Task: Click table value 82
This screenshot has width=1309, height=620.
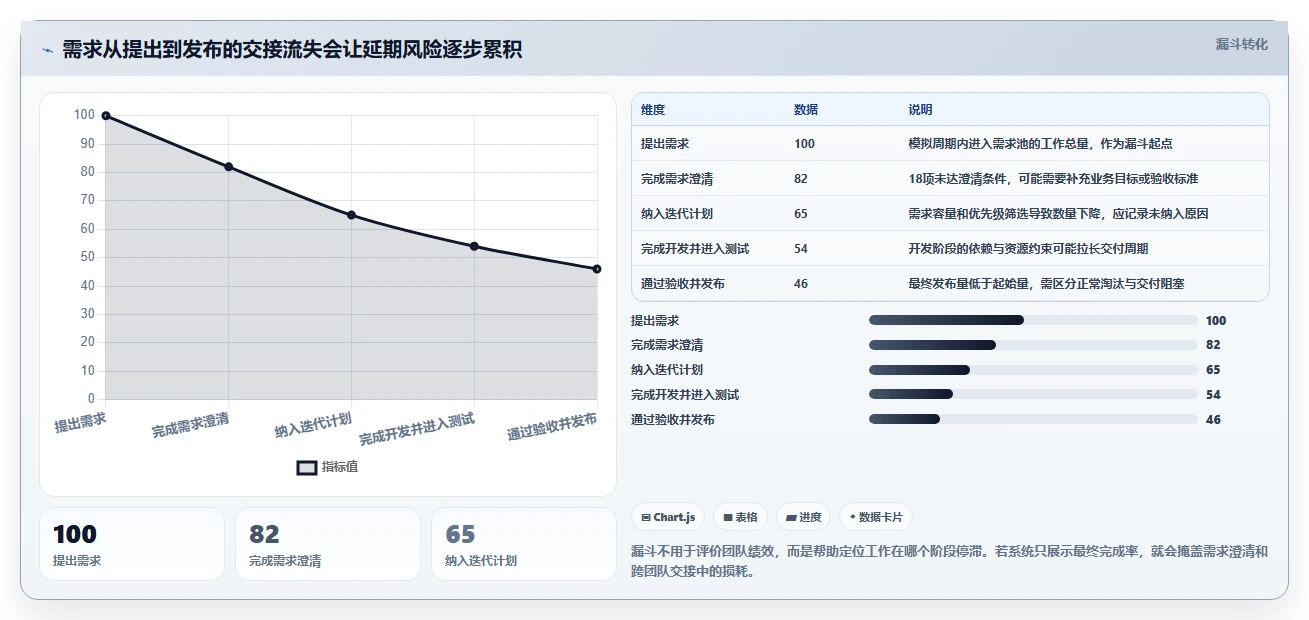Action: (x=801, y=179)
